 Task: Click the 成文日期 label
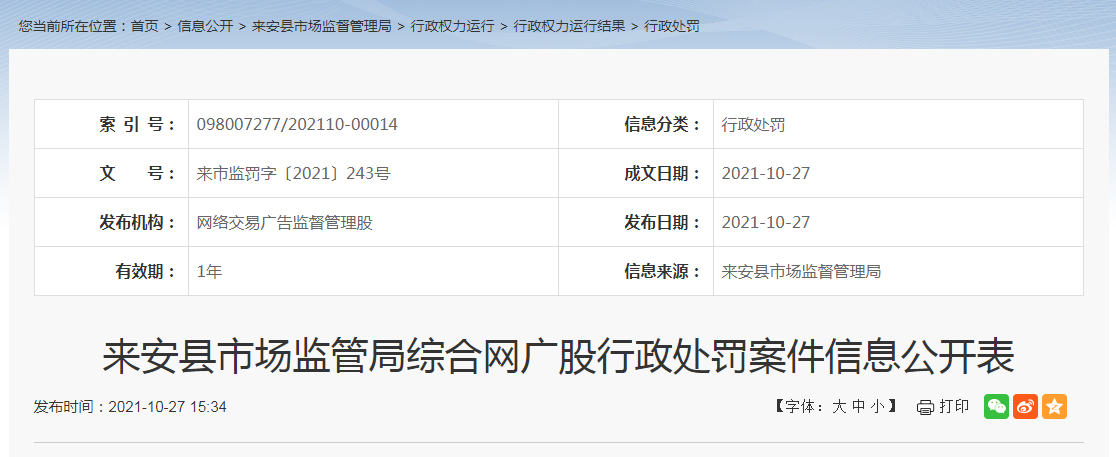coord(663,174)
